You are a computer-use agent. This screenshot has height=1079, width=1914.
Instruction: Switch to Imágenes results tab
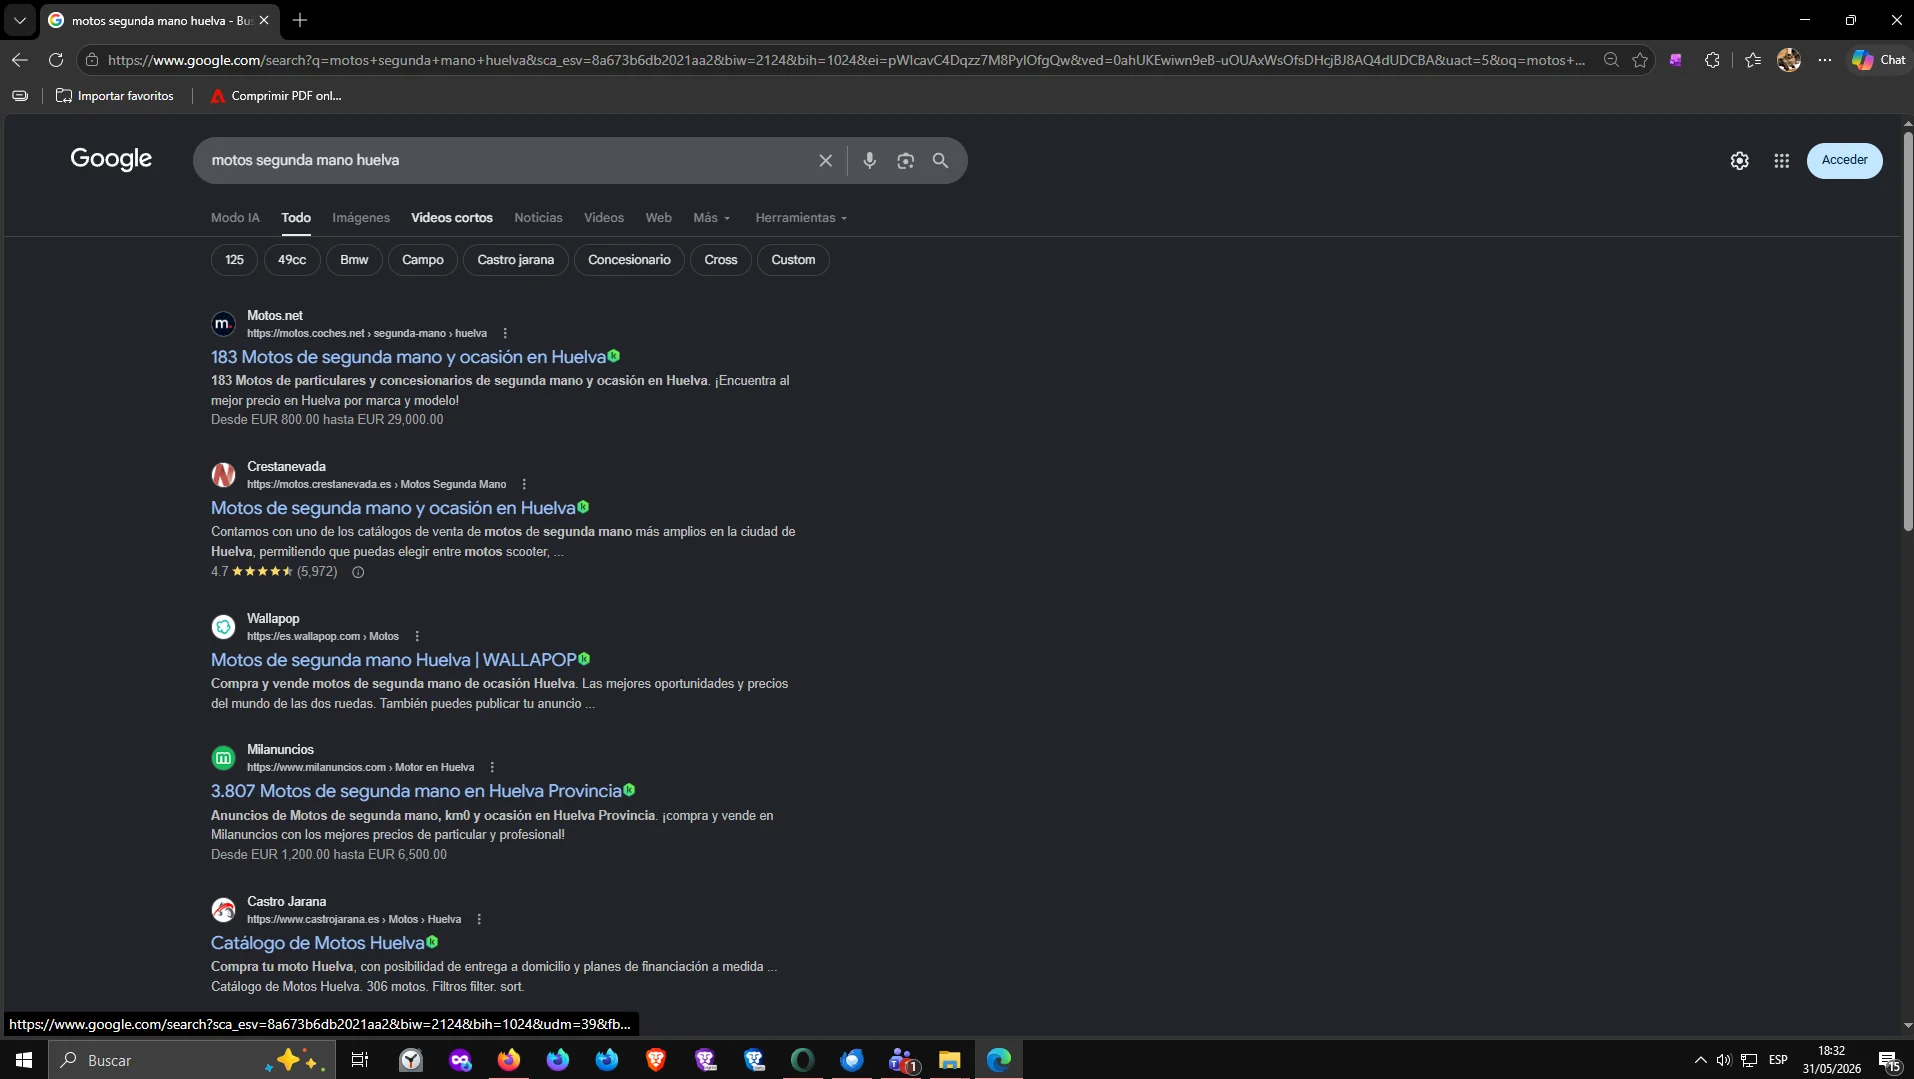click(361, 218)
